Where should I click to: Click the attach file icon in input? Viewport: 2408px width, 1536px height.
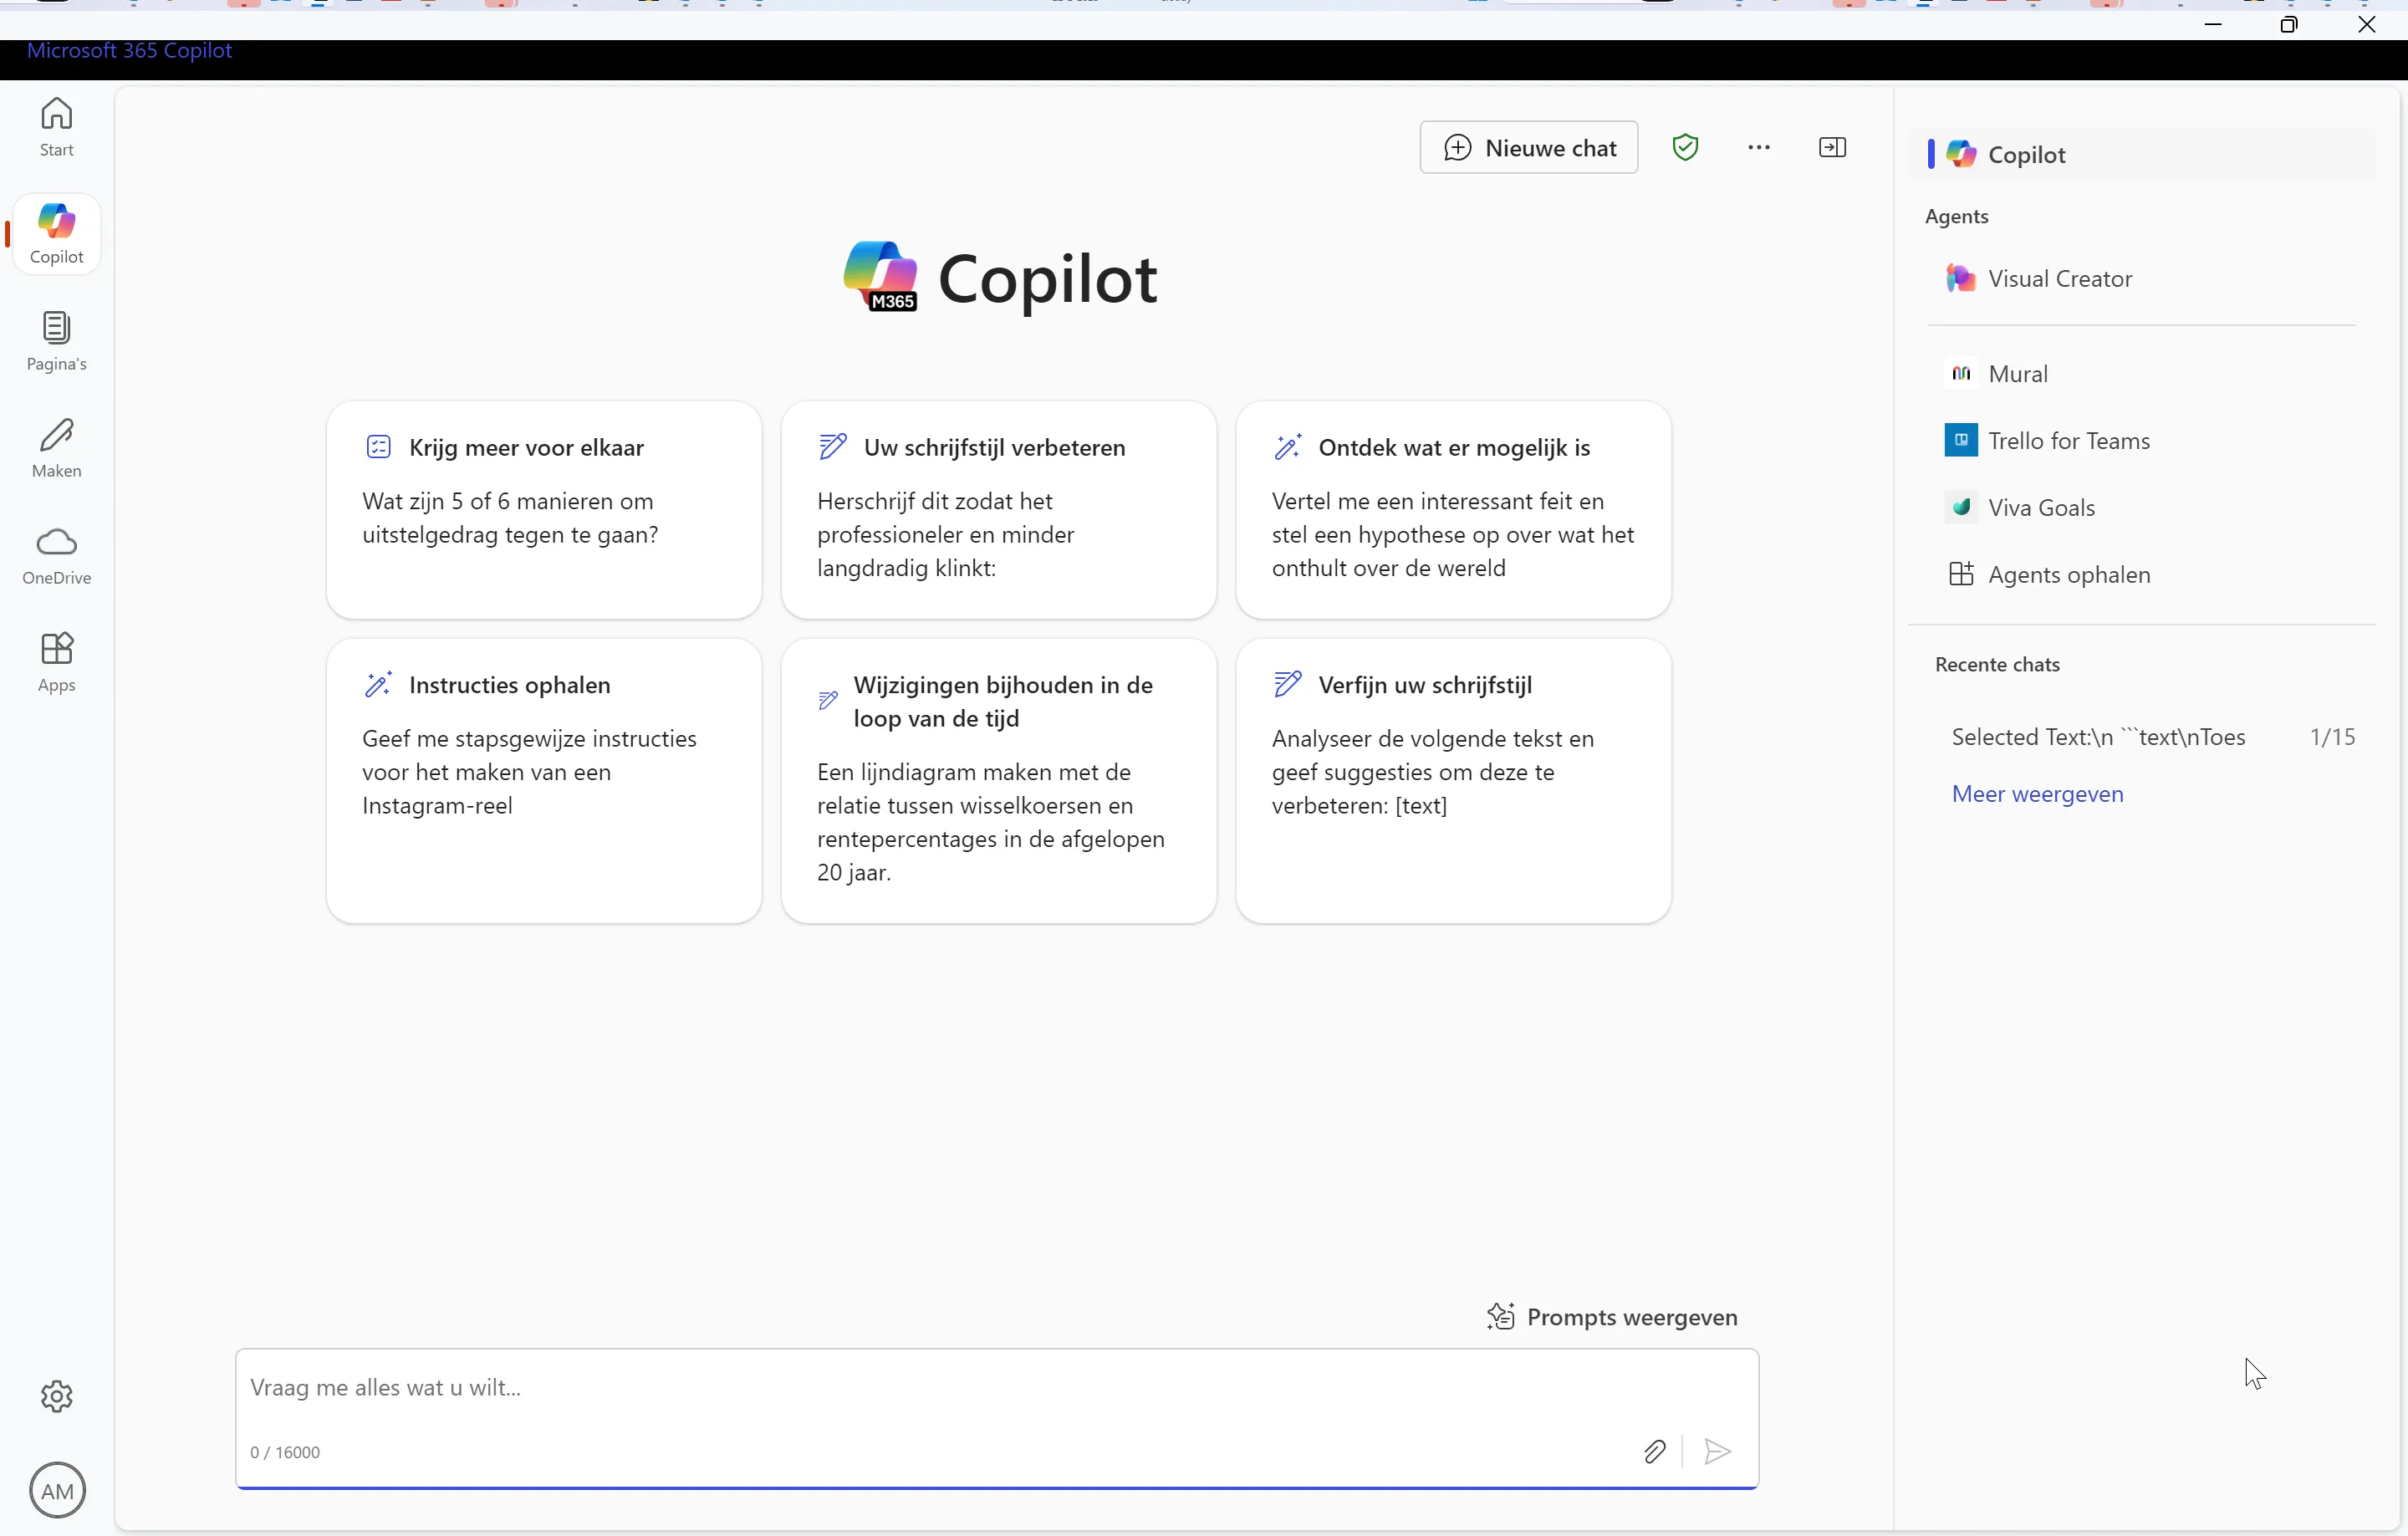point(1653,1450)
